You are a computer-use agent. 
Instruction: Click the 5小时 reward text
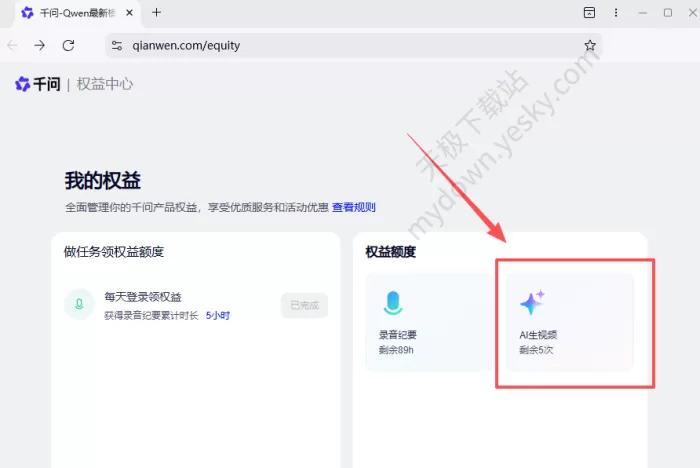(x=217, y=316)
